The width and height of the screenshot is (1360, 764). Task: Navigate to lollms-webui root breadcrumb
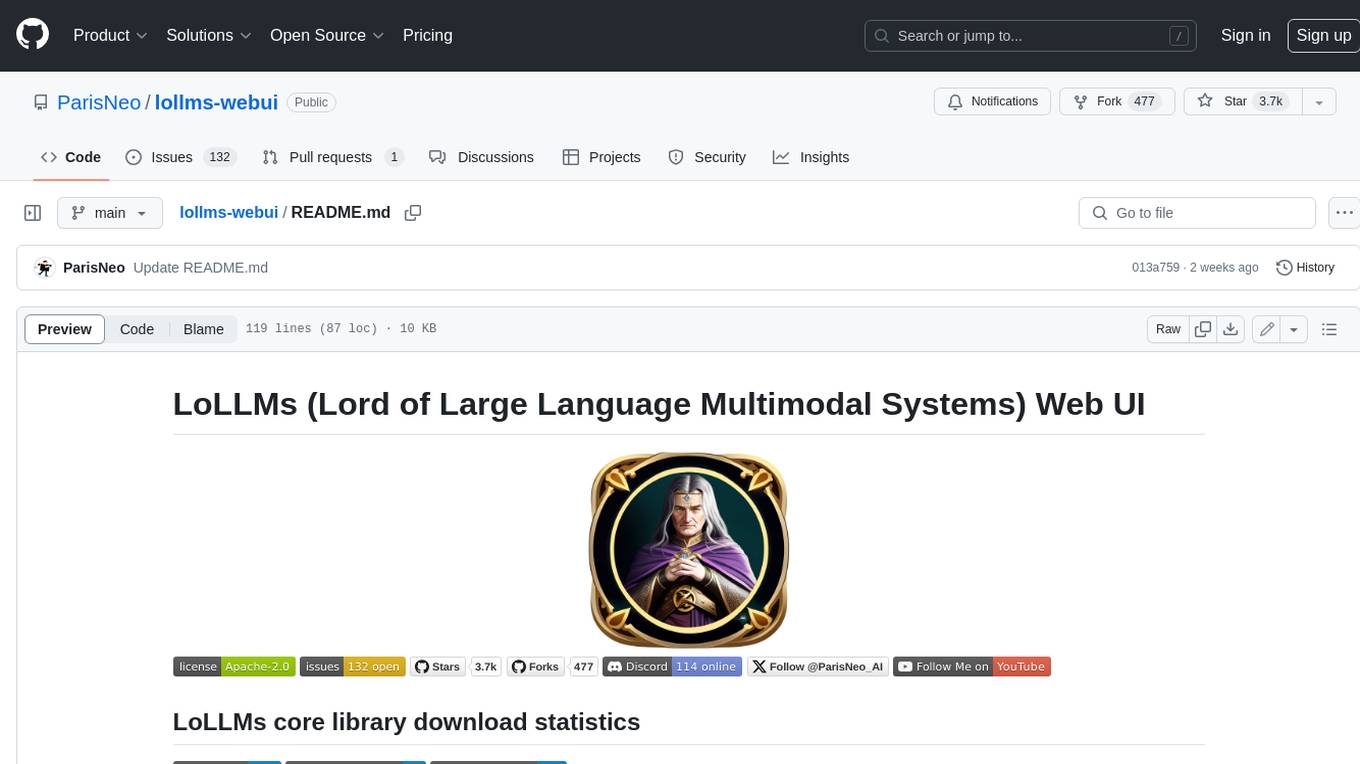coord(229,212)
